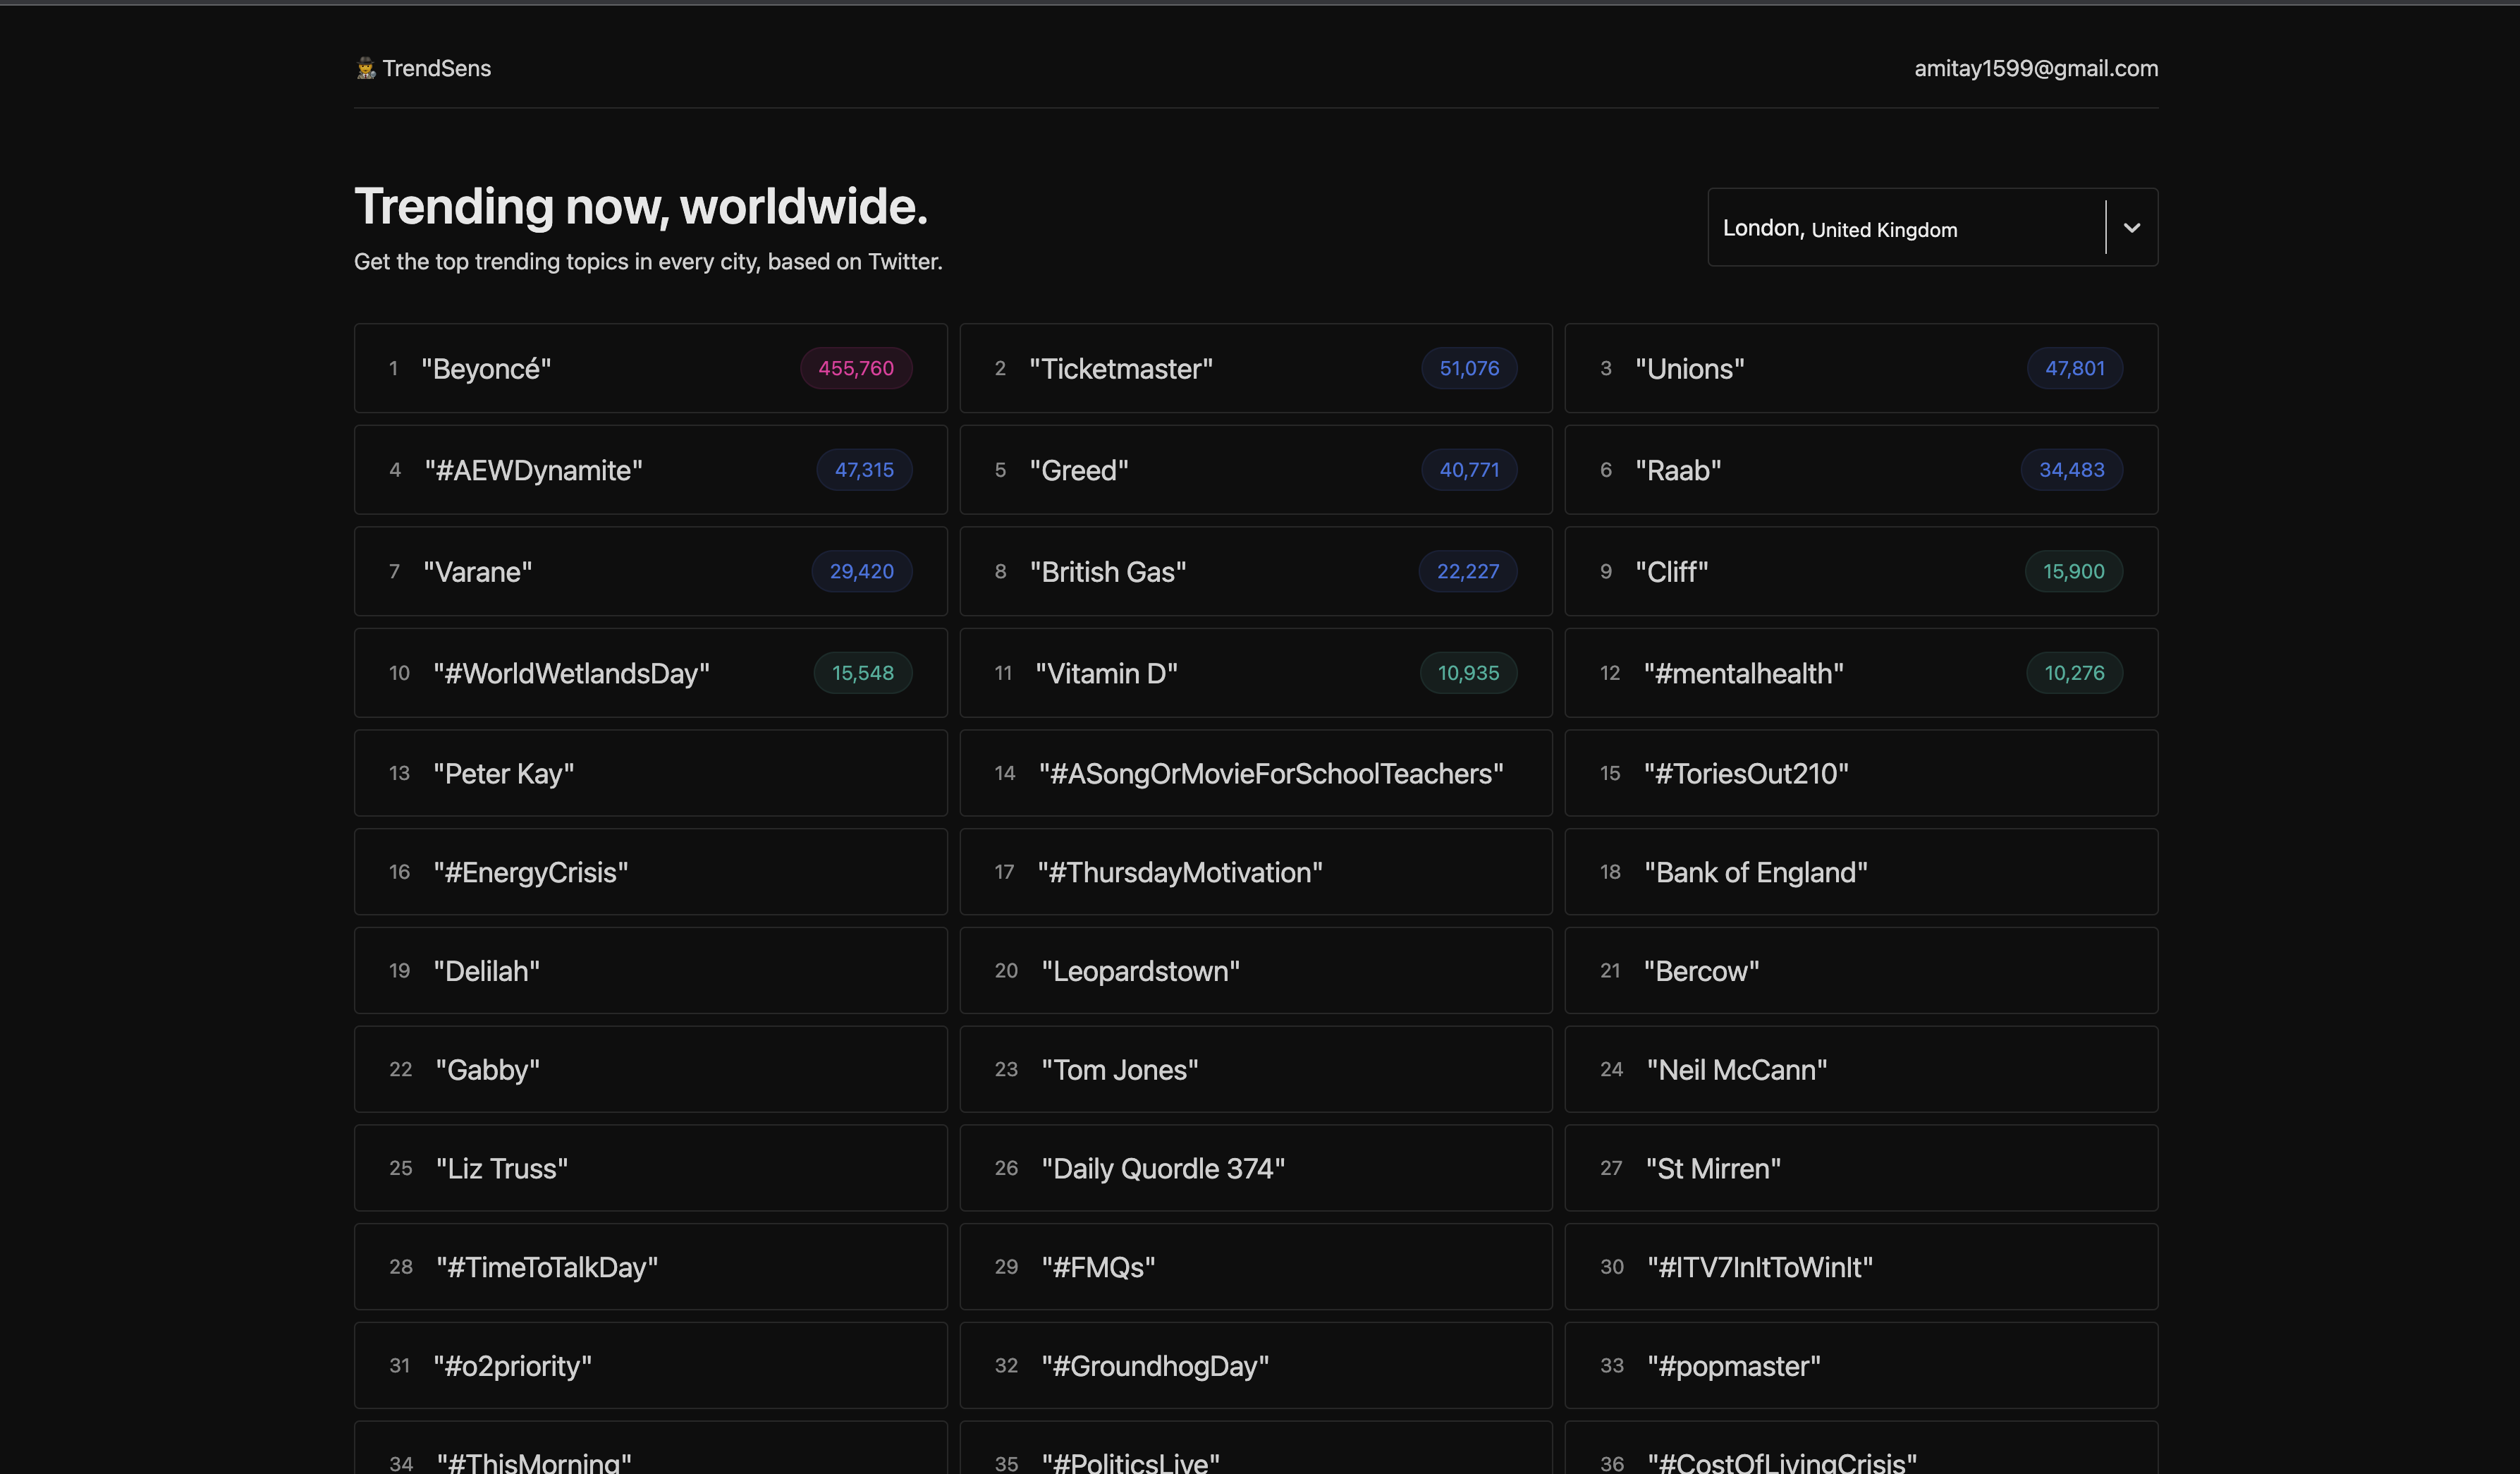This screenshot has width=2520, height=1474.
Task: Open the "Daily Quordle 374" trend
Action: pyautogui.click(x=1256, y=1168)
